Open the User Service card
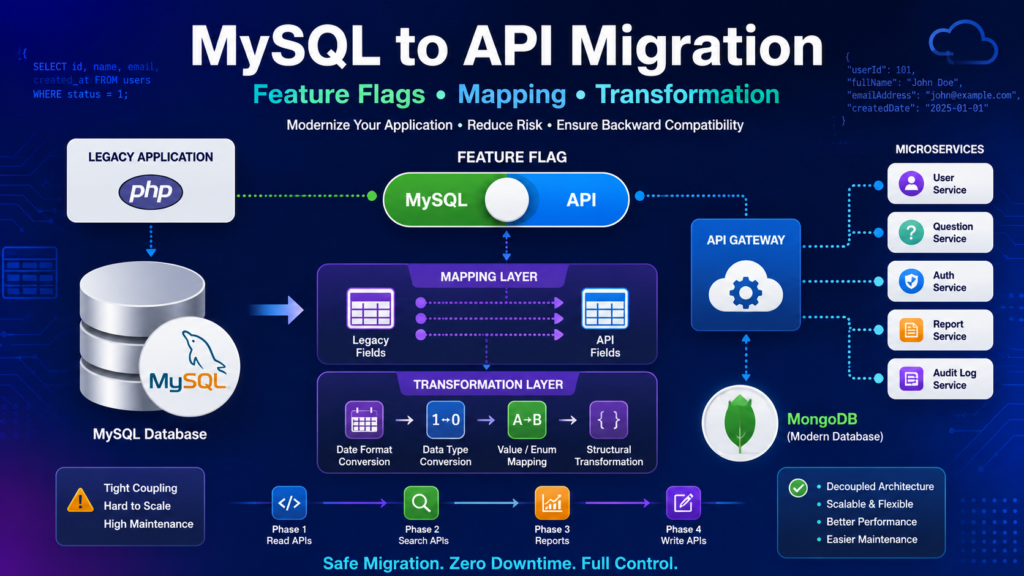 tap(940, 184)
